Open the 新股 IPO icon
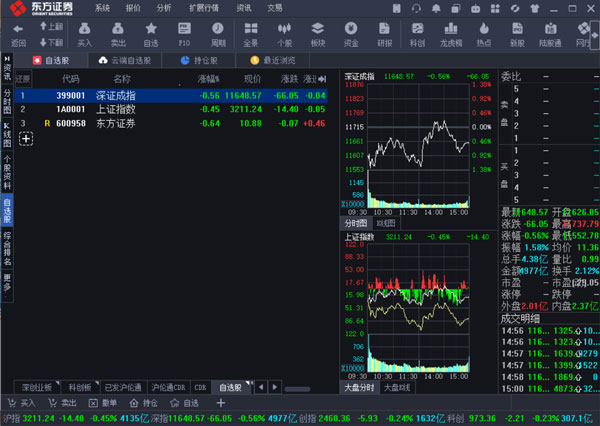This screenshot has height=426, width=600. (x=517, y=29)
